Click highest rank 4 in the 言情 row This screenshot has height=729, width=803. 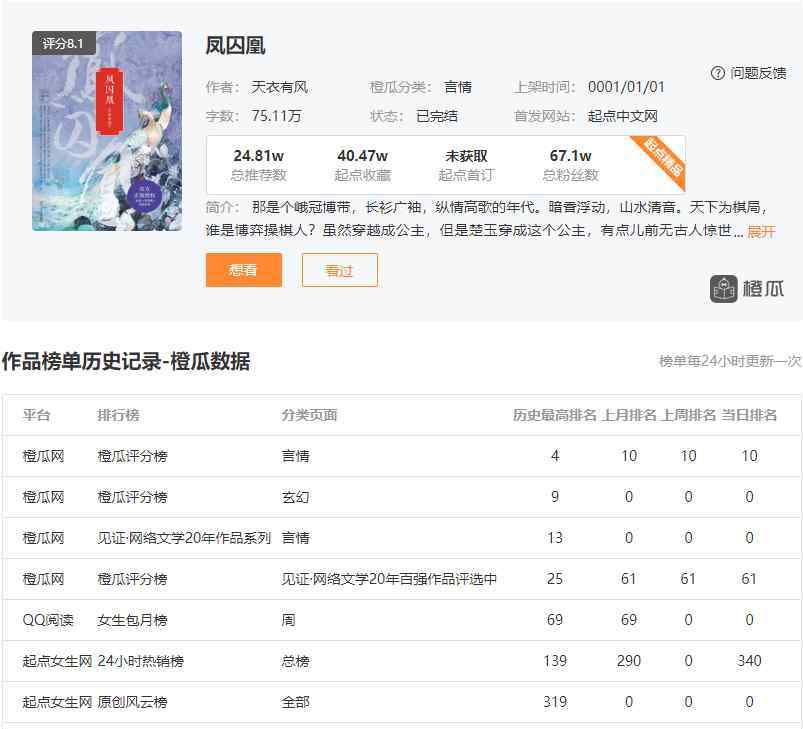tap(555, 456)
